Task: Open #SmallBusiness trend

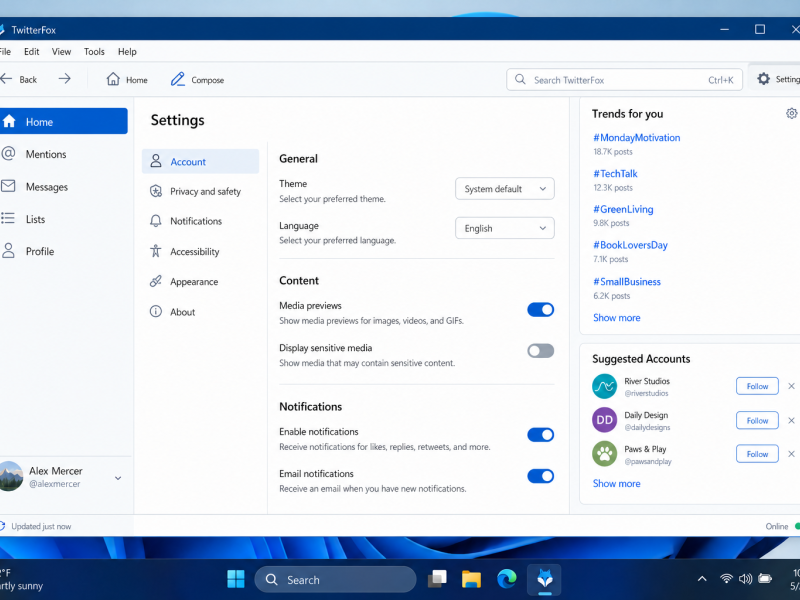Action: [627, 282]
